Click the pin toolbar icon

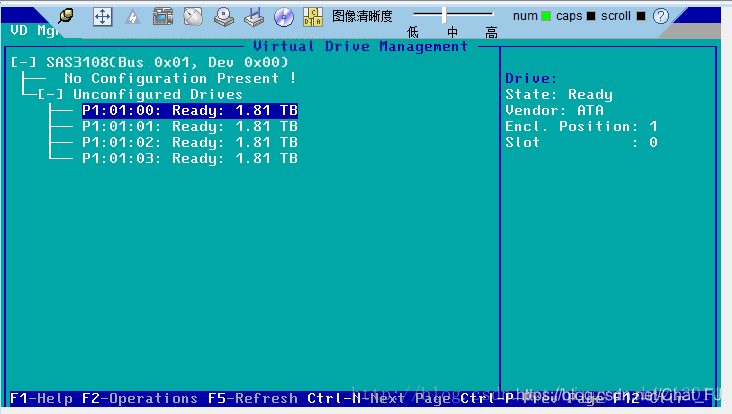click(66, 16)
